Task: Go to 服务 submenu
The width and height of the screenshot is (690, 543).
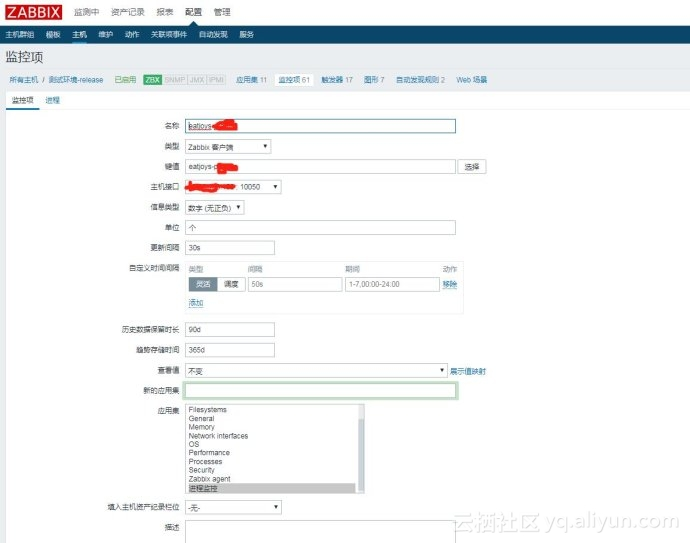Action: [246, 34]
